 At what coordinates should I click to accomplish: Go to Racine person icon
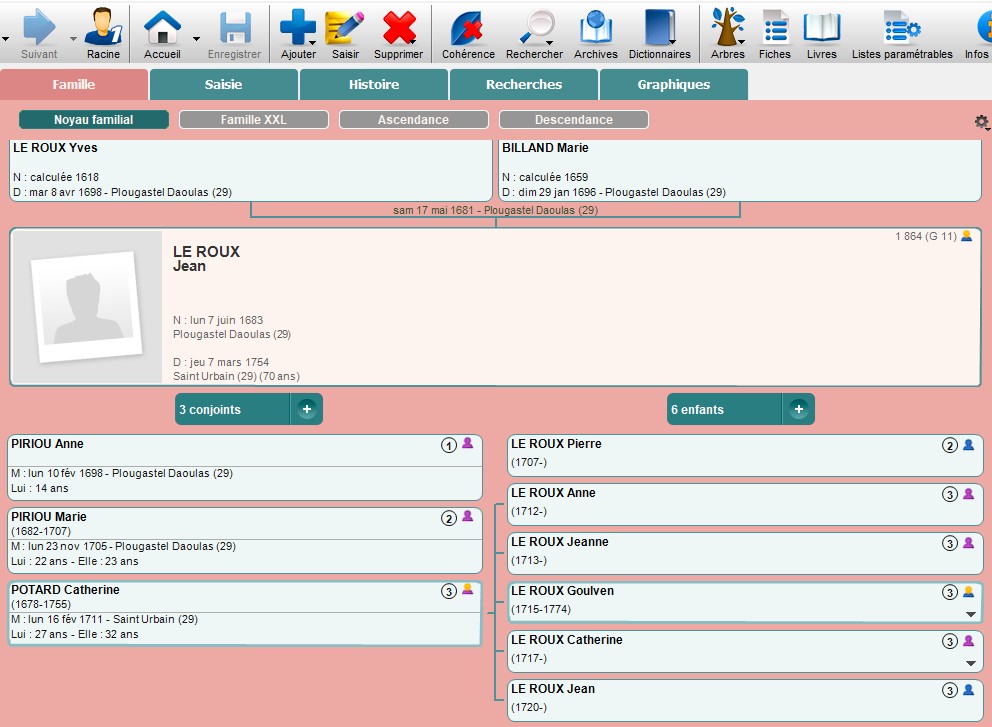tap(103, 29)
